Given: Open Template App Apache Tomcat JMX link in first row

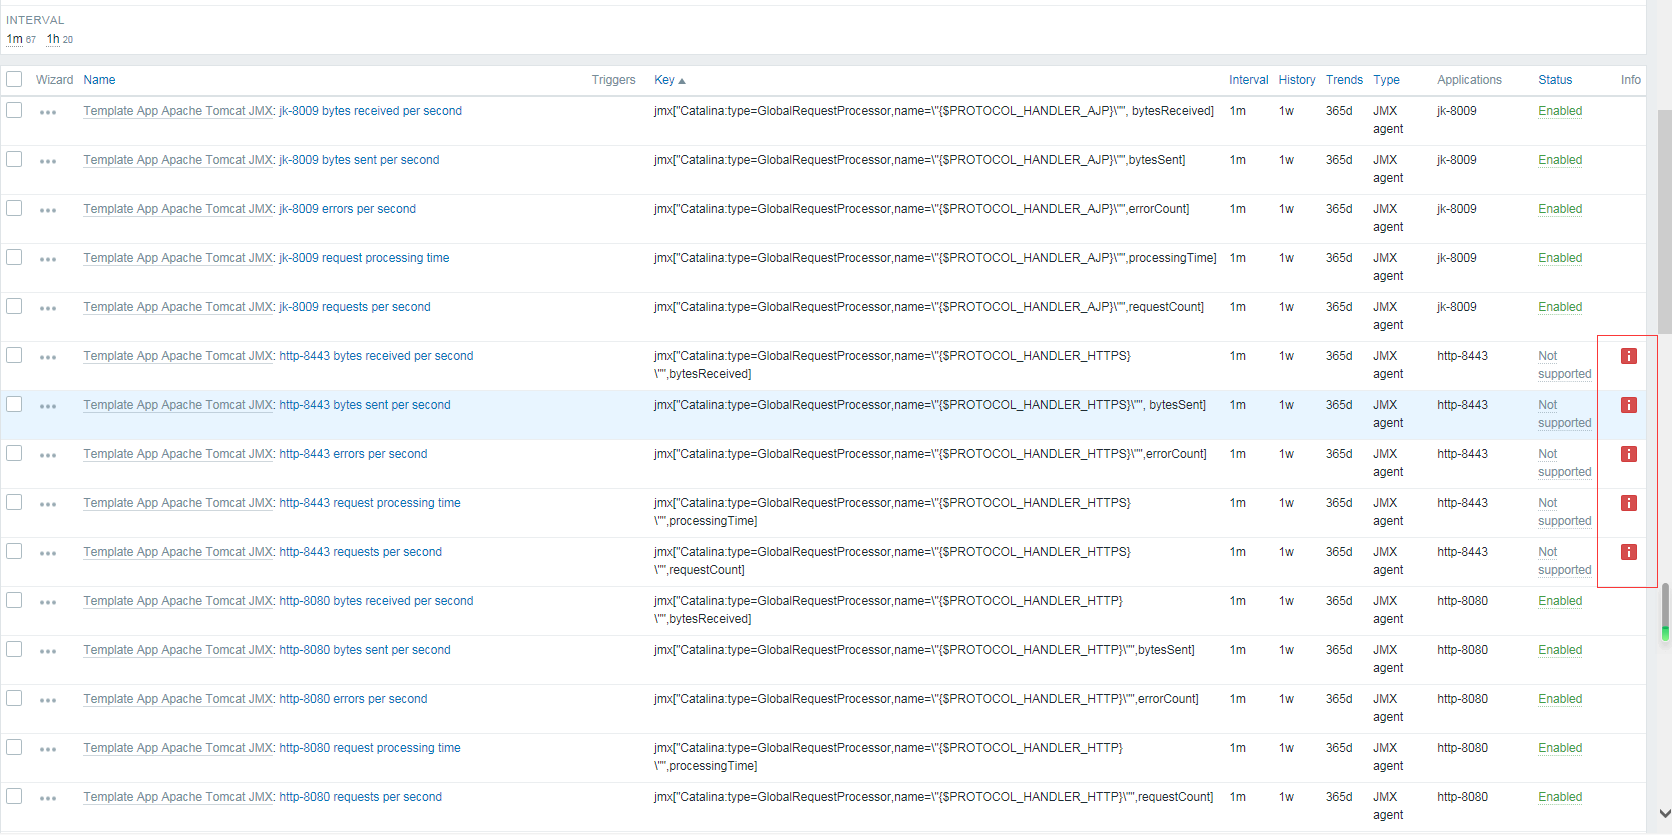Looking at the screenshot, I should pyautogui.click(x=178, y=111).
